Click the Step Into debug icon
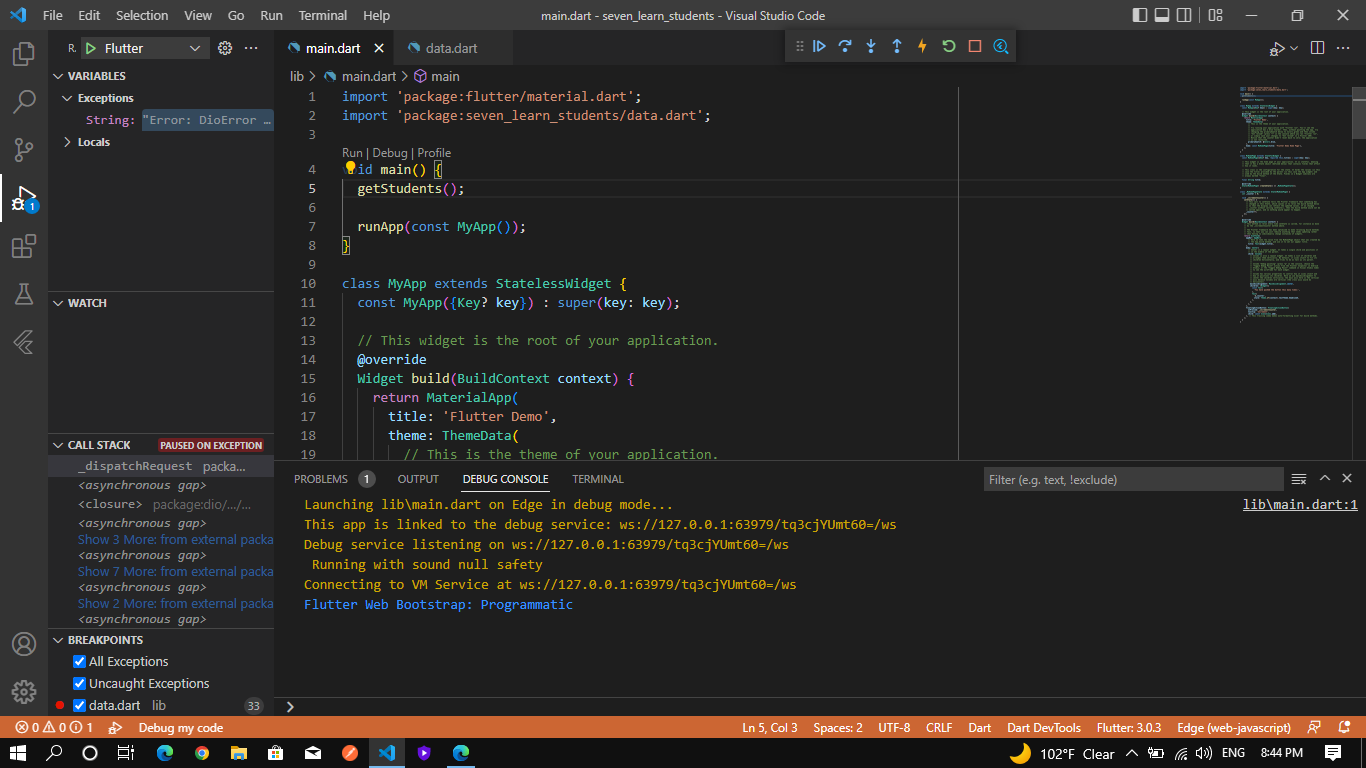 (871, 47)
